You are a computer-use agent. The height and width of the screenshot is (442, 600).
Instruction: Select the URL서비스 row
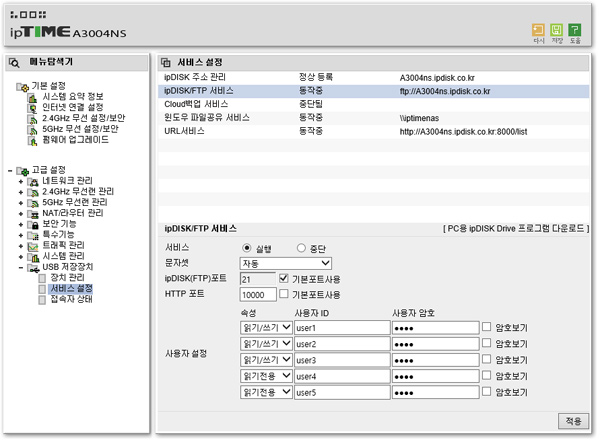(374, 131)
